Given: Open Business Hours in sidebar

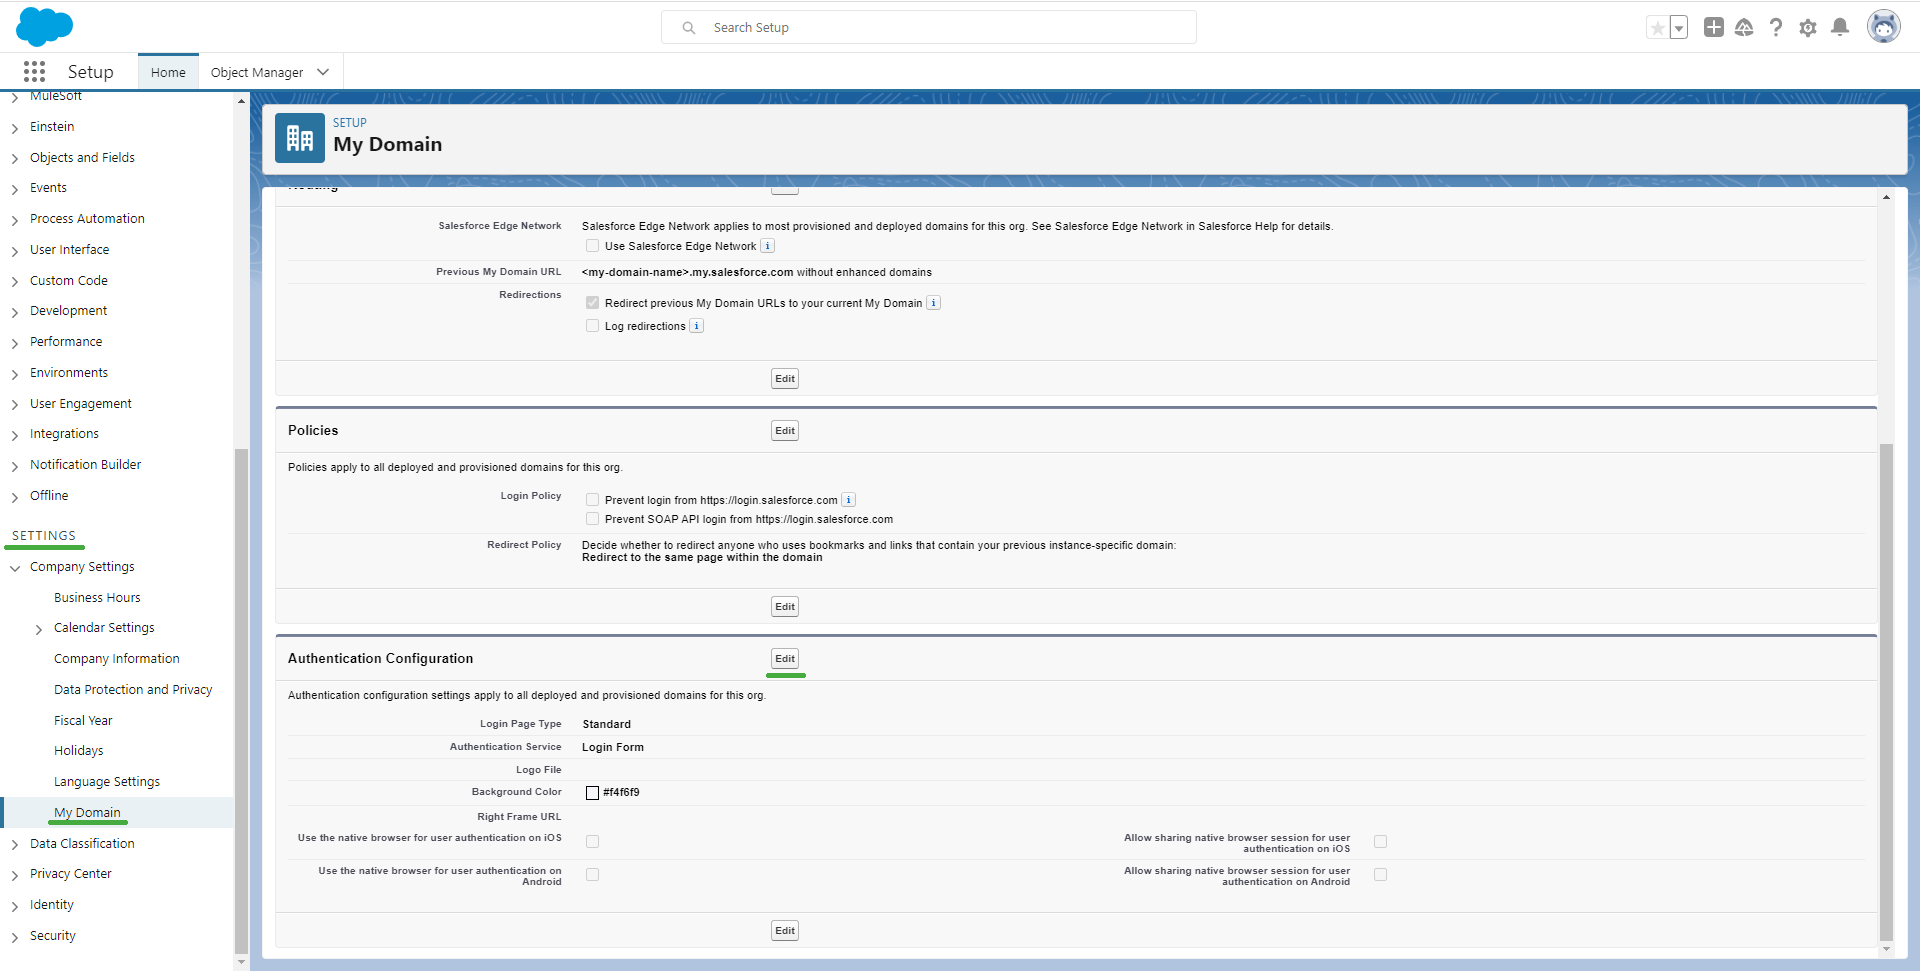Looking at the screenshot, I should [x=97, y=598].
